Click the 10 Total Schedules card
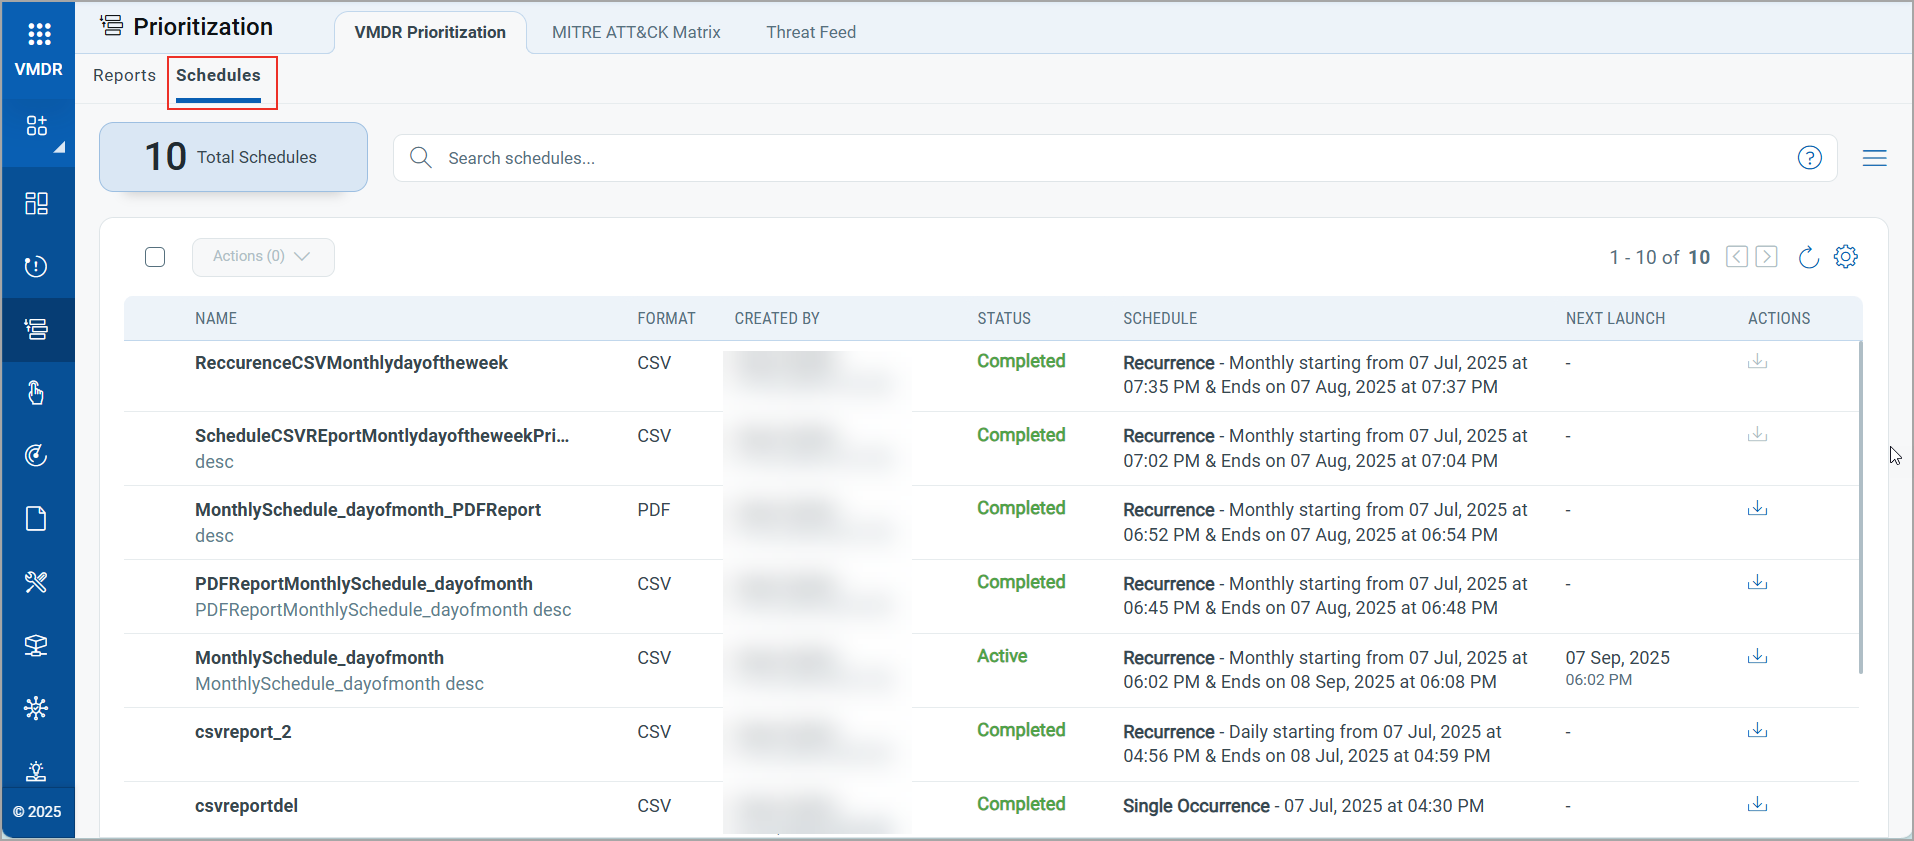 tap(233, 157)
